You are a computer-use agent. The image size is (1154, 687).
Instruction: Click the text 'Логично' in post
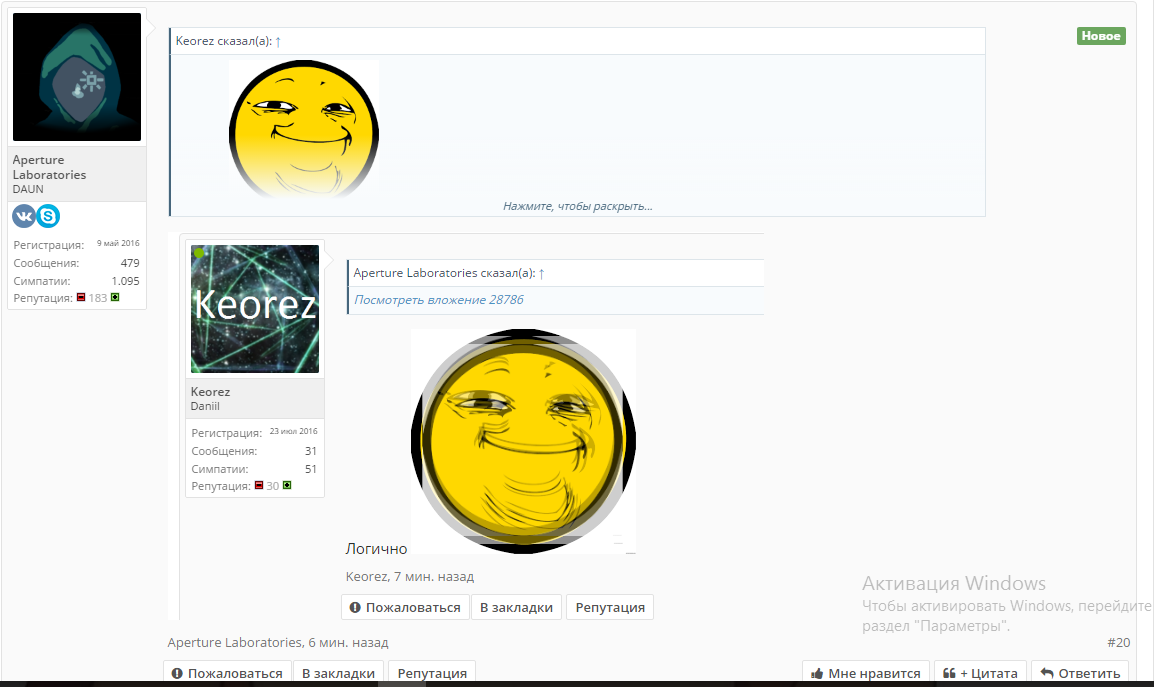point(376,549)
